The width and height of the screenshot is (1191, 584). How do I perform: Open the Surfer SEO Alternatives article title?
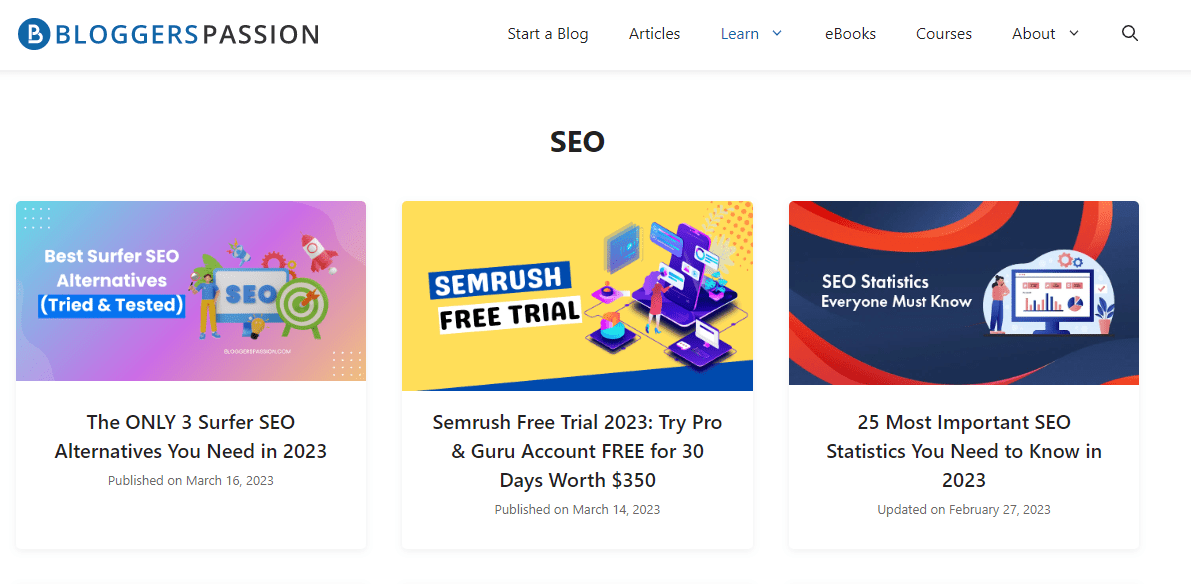(190, 437)
